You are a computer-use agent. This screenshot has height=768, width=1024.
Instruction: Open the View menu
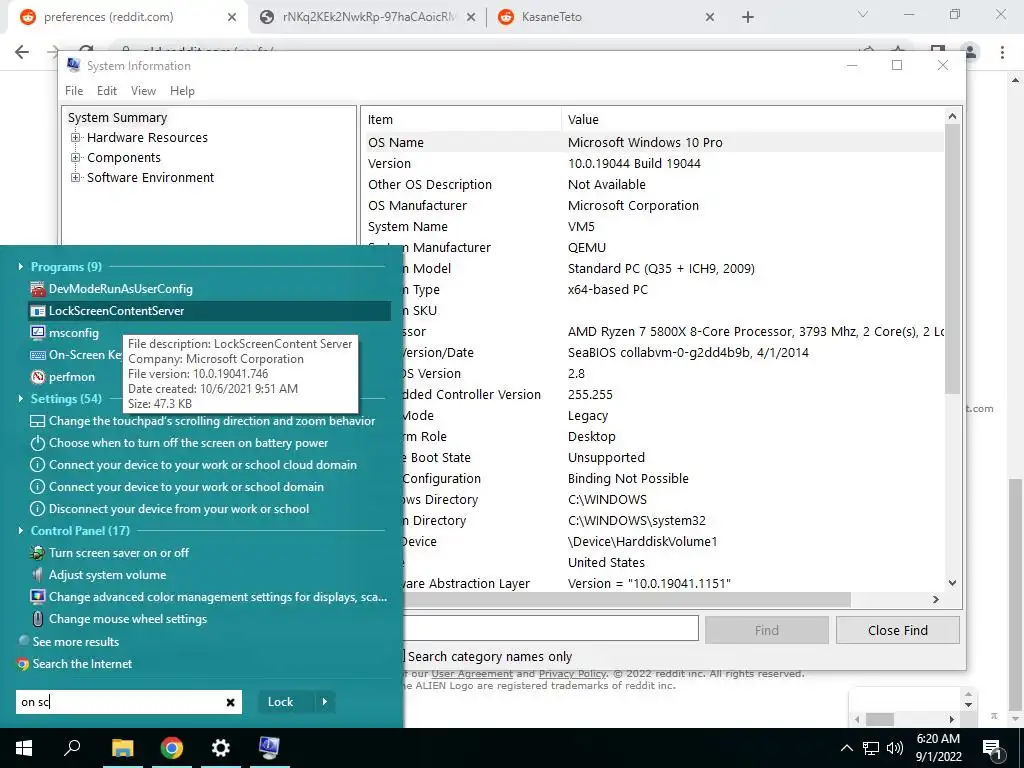[x=143, y=91]
